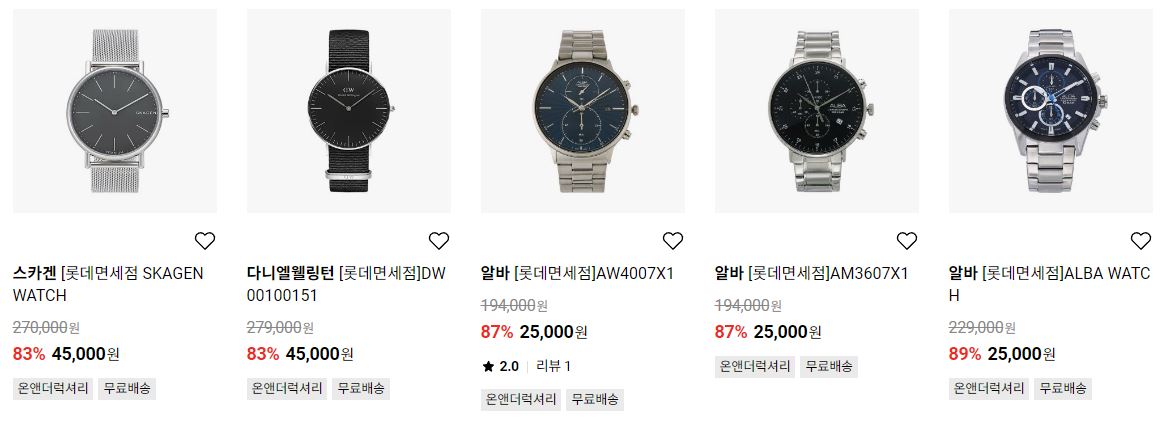1161x422 pixels.
Task: Click heart icon on AM3607X1 watch
Action: (x=907, y=241)
